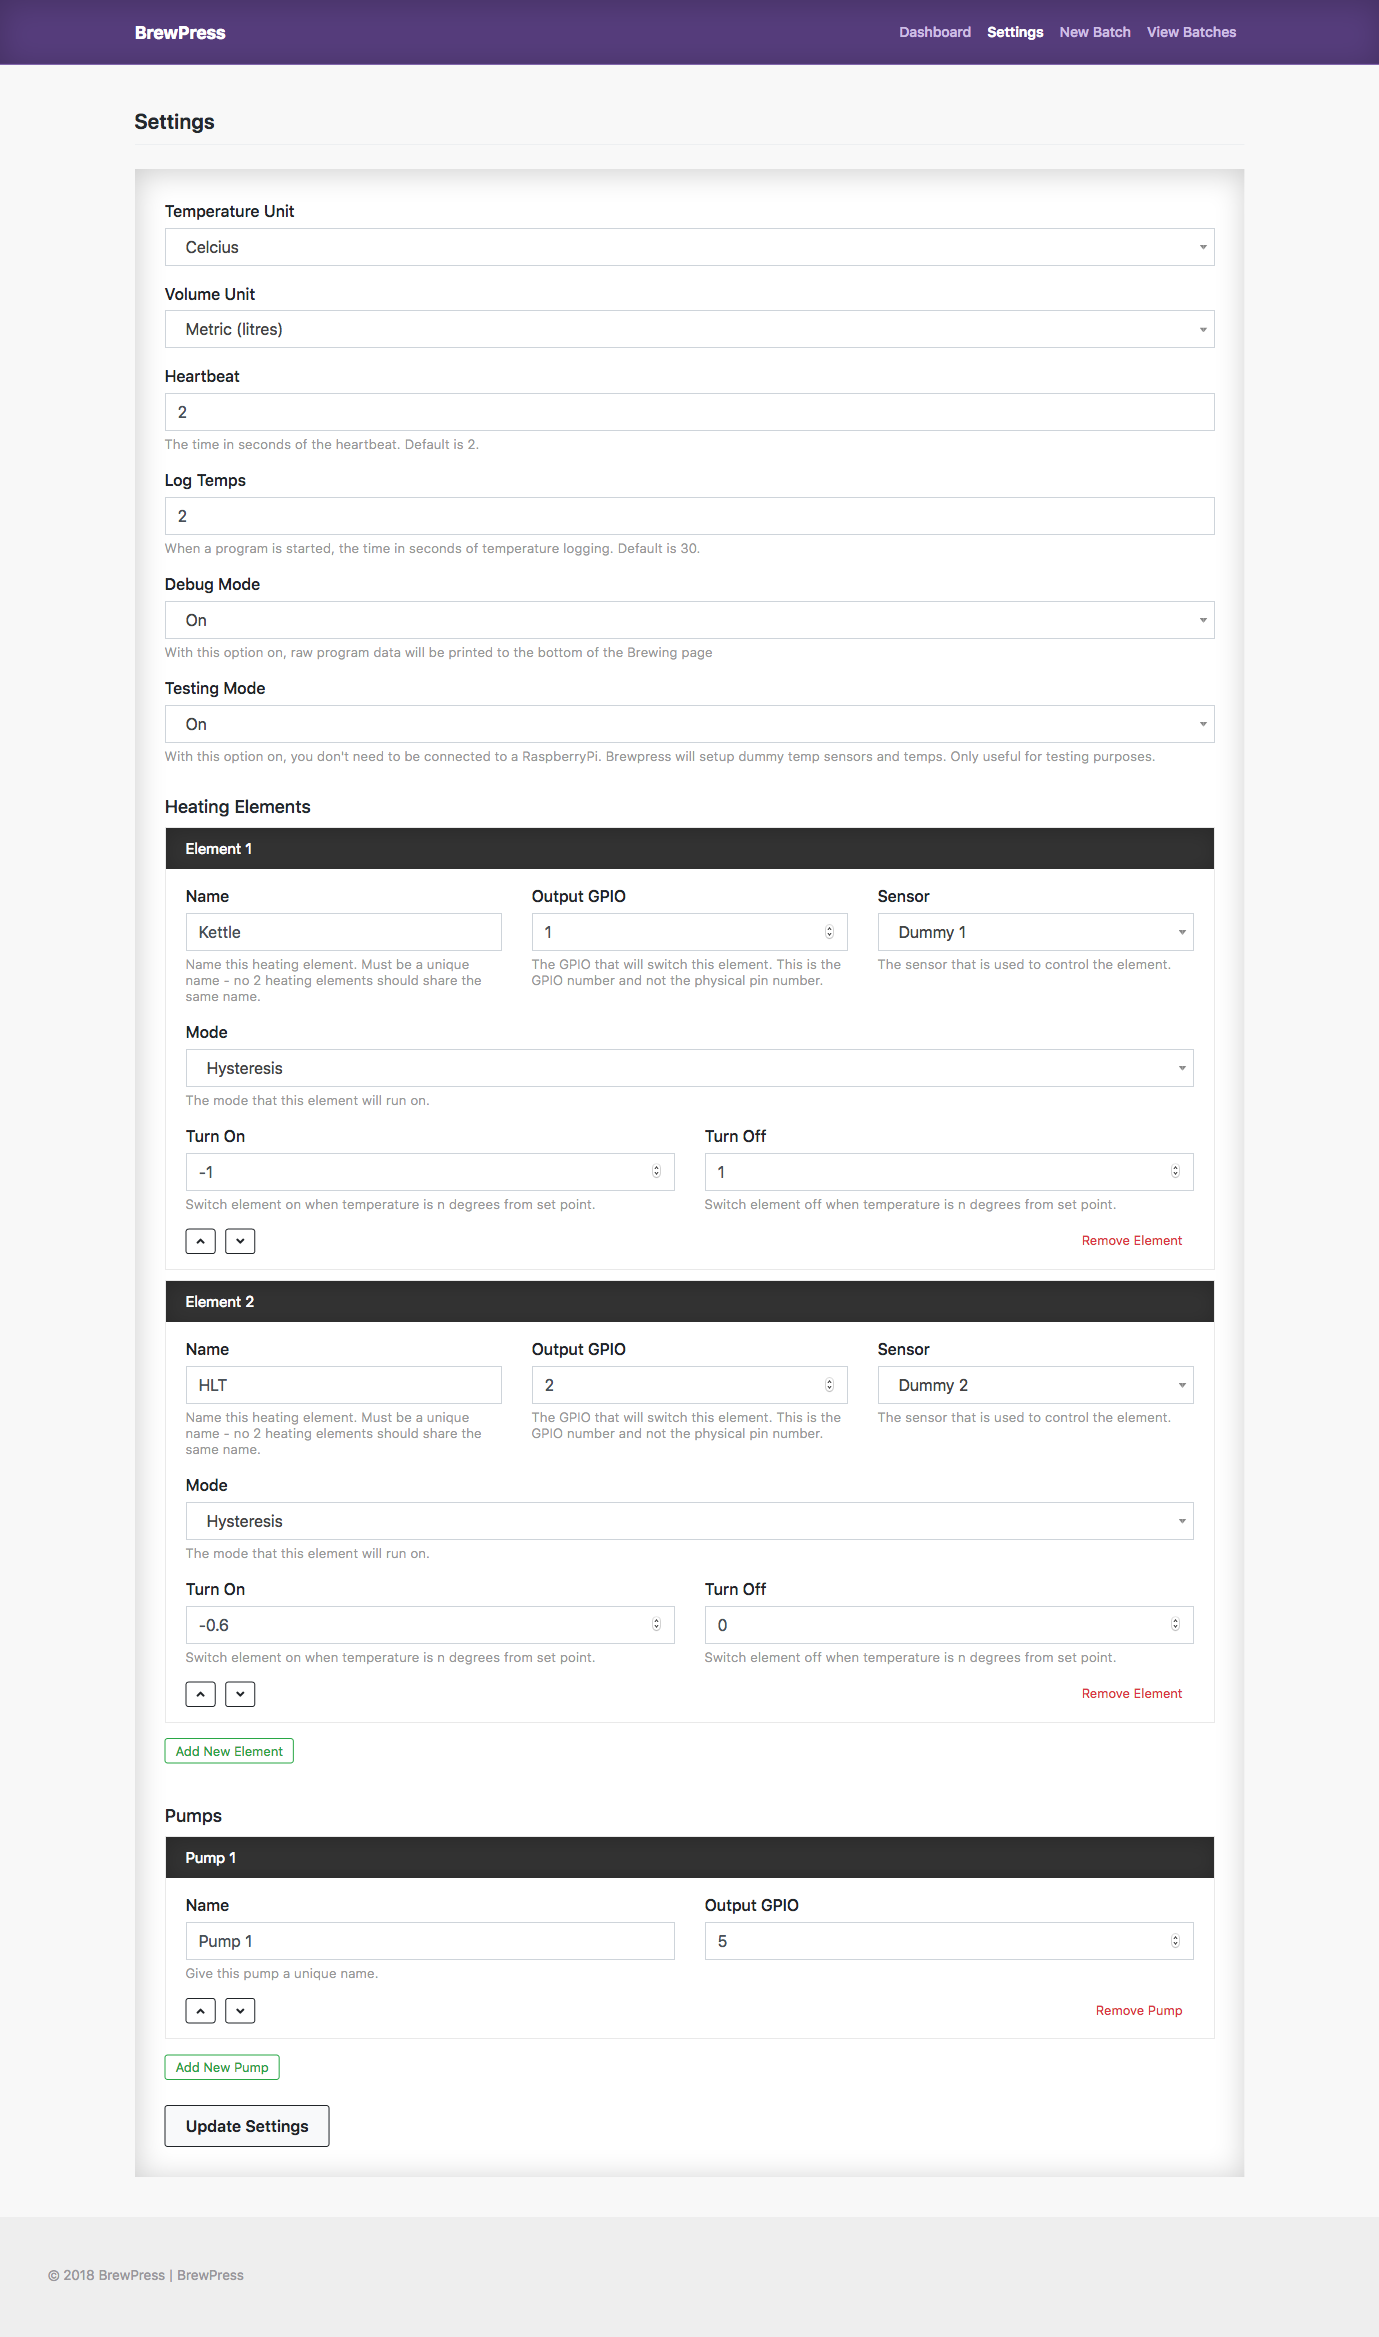Open Element 1 Sensor dropdown showing Dummy 1
1379x2337 pixels.
[1035, 932]
